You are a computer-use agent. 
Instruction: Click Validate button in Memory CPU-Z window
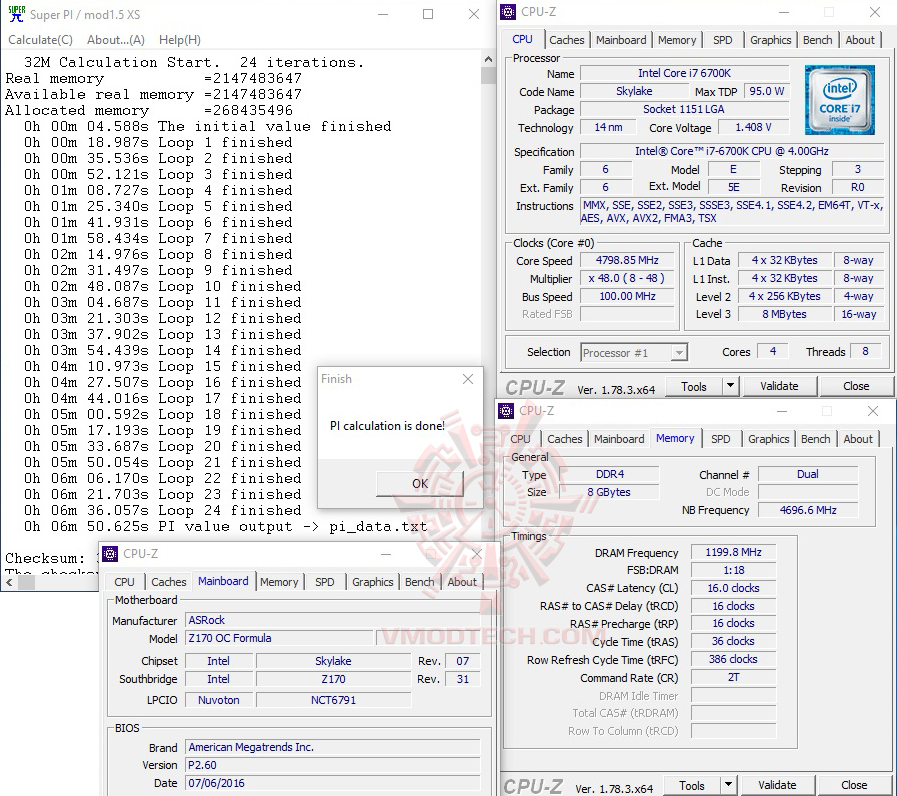(777, 786)
